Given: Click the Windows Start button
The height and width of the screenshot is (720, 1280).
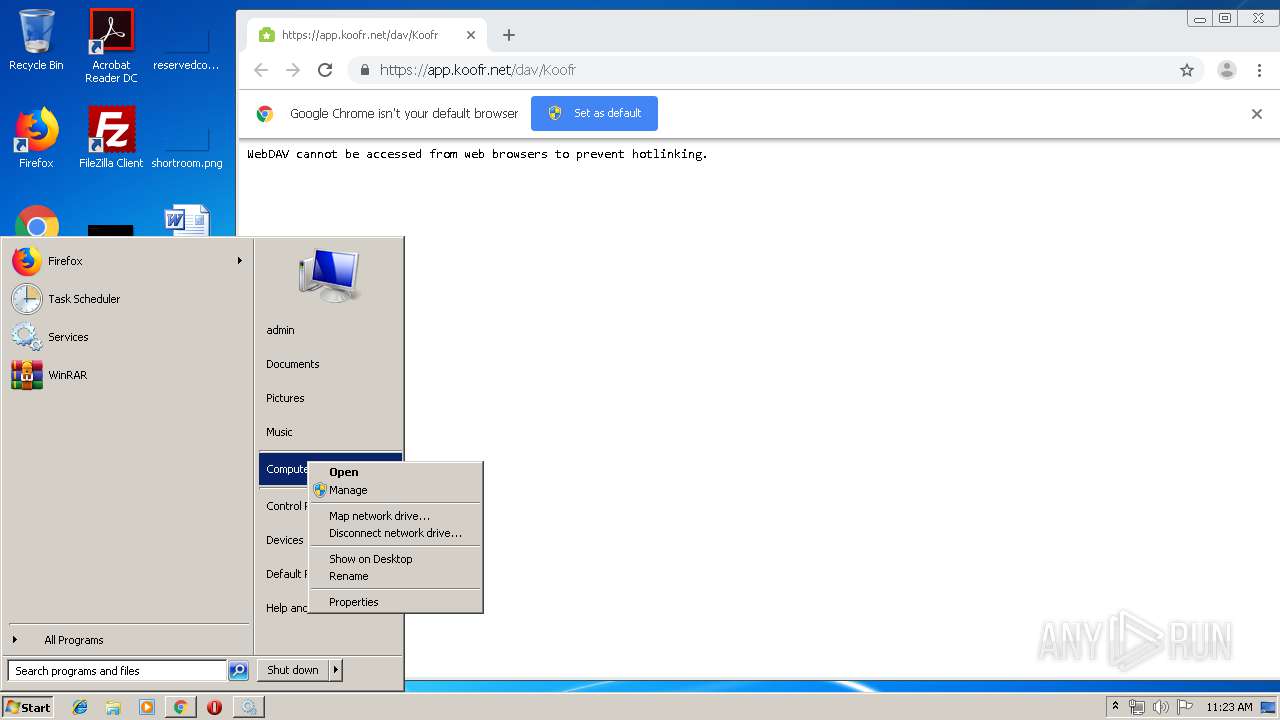Looking at the screenshot, I should coord(28,707).
